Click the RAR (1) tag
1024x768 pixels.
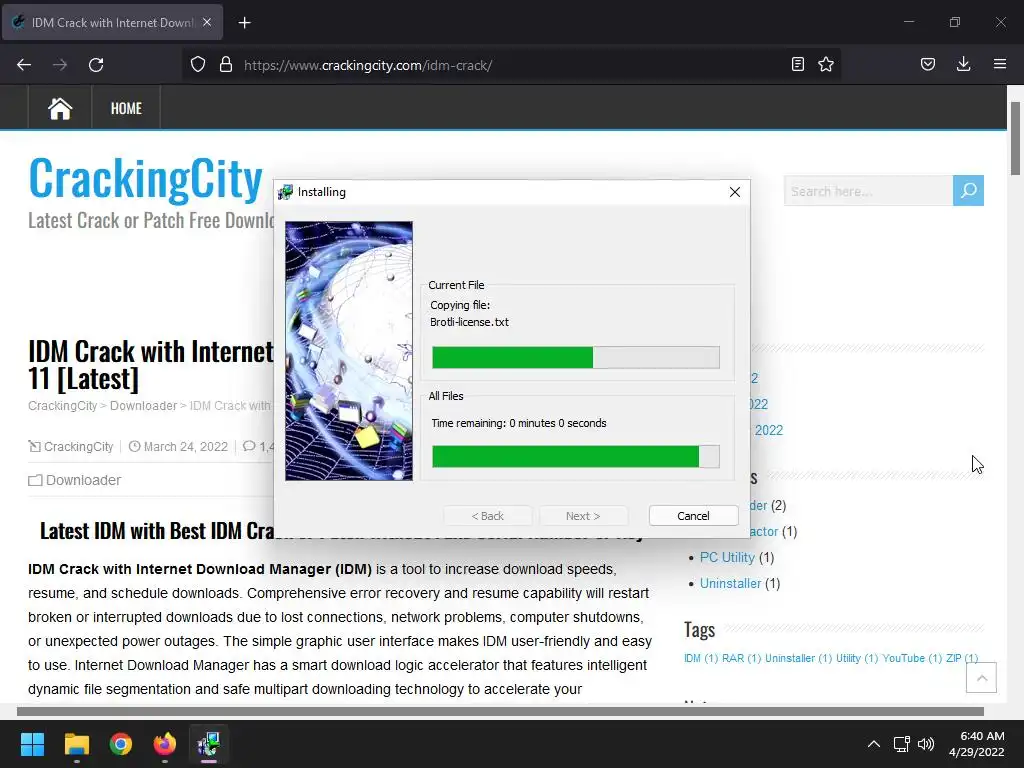click(741, 658)
